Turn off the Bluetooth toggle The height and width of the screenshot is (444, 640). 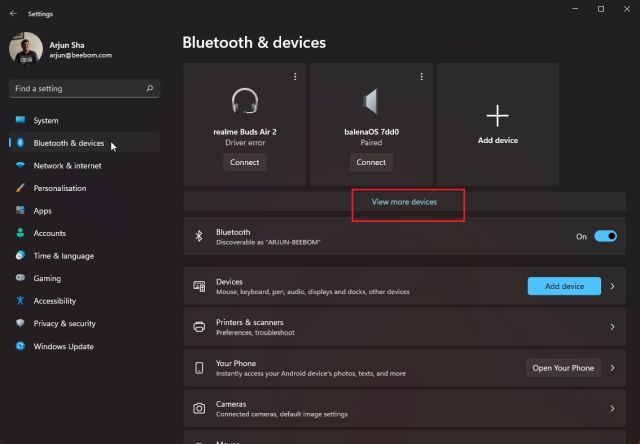(x=605, y=236)
